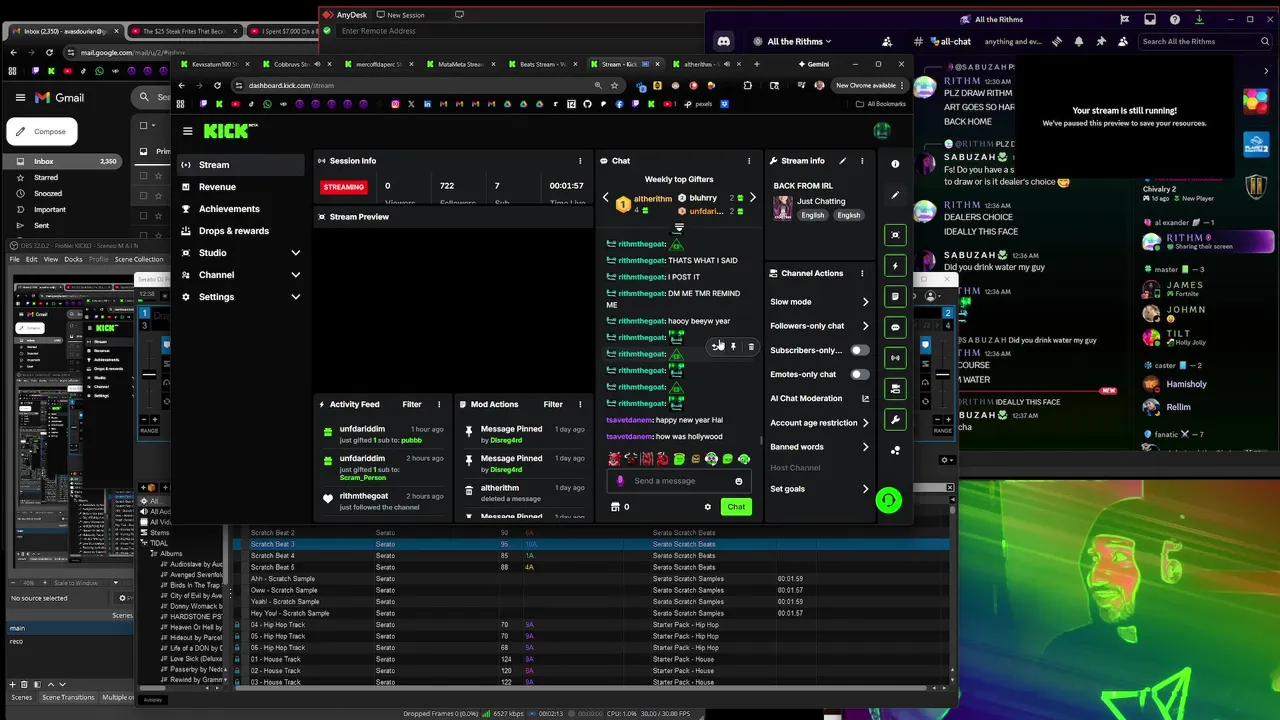This screenshot has width=1280, height=720.
Task: Open the Kick hamburger menu
Action: tap(187, 131)
